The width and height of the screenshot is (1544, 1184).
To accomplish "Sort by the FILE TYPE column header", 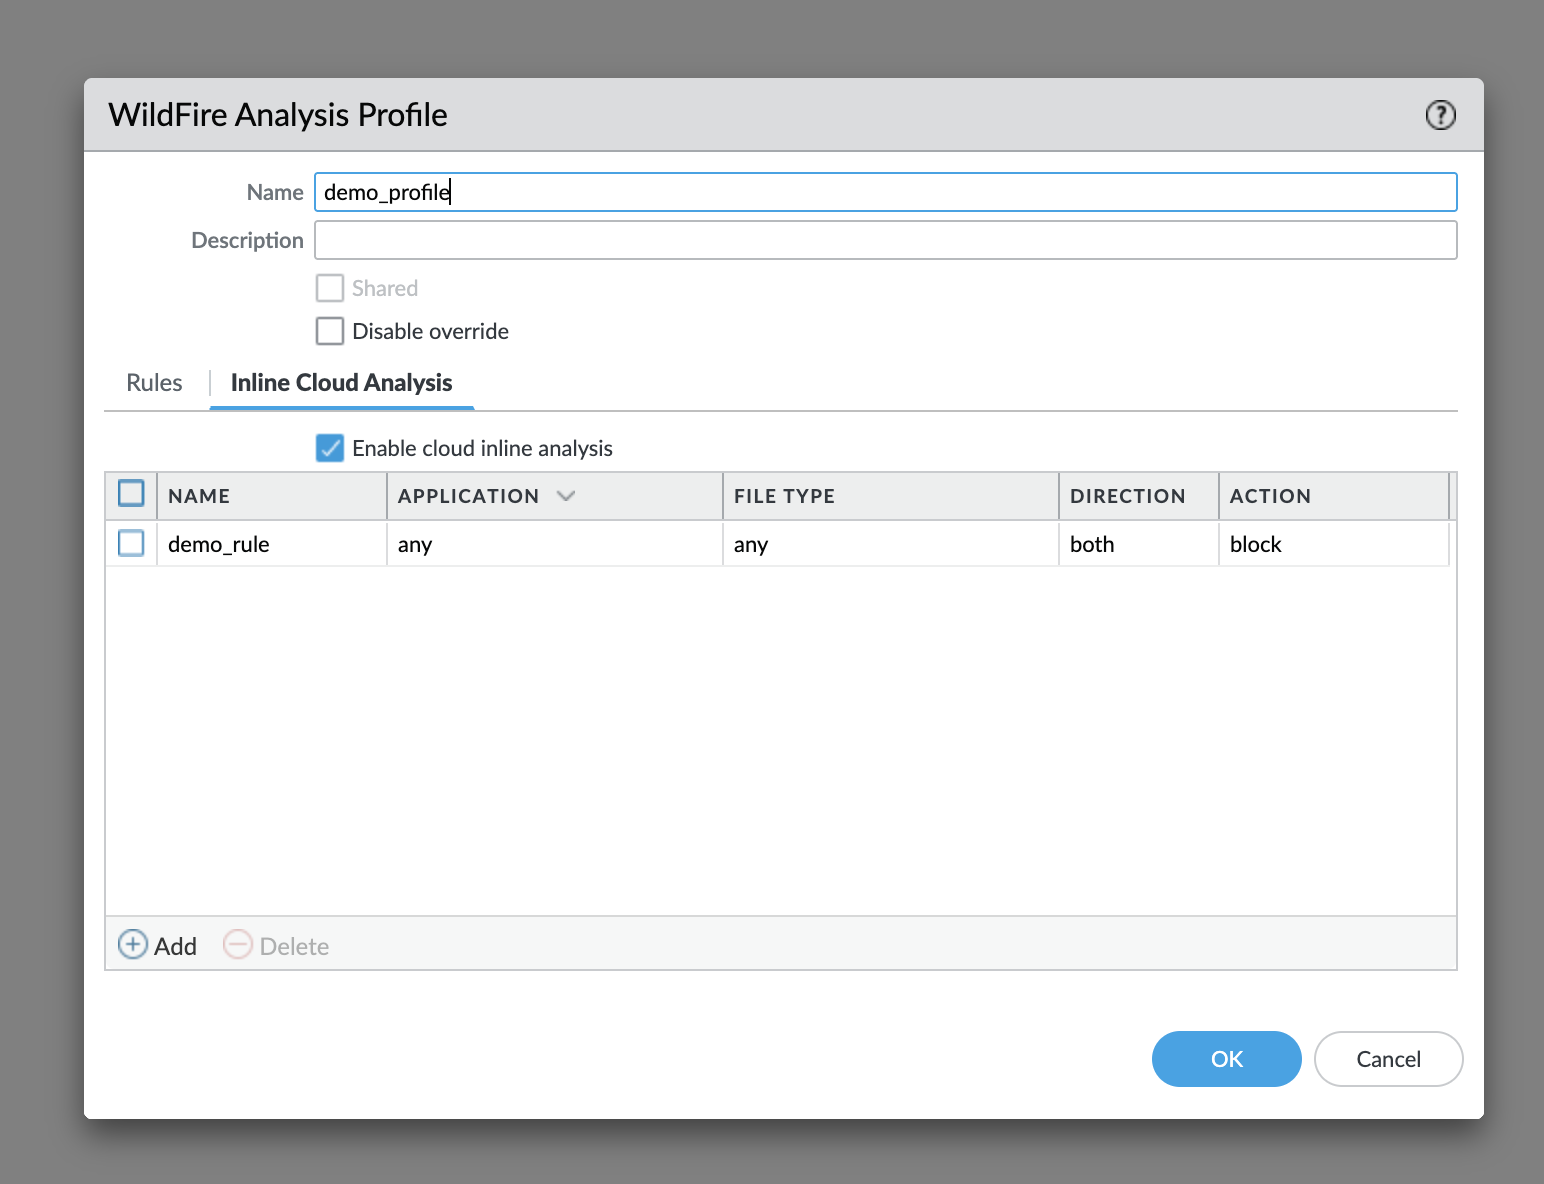I will click(x=784, y=496).
